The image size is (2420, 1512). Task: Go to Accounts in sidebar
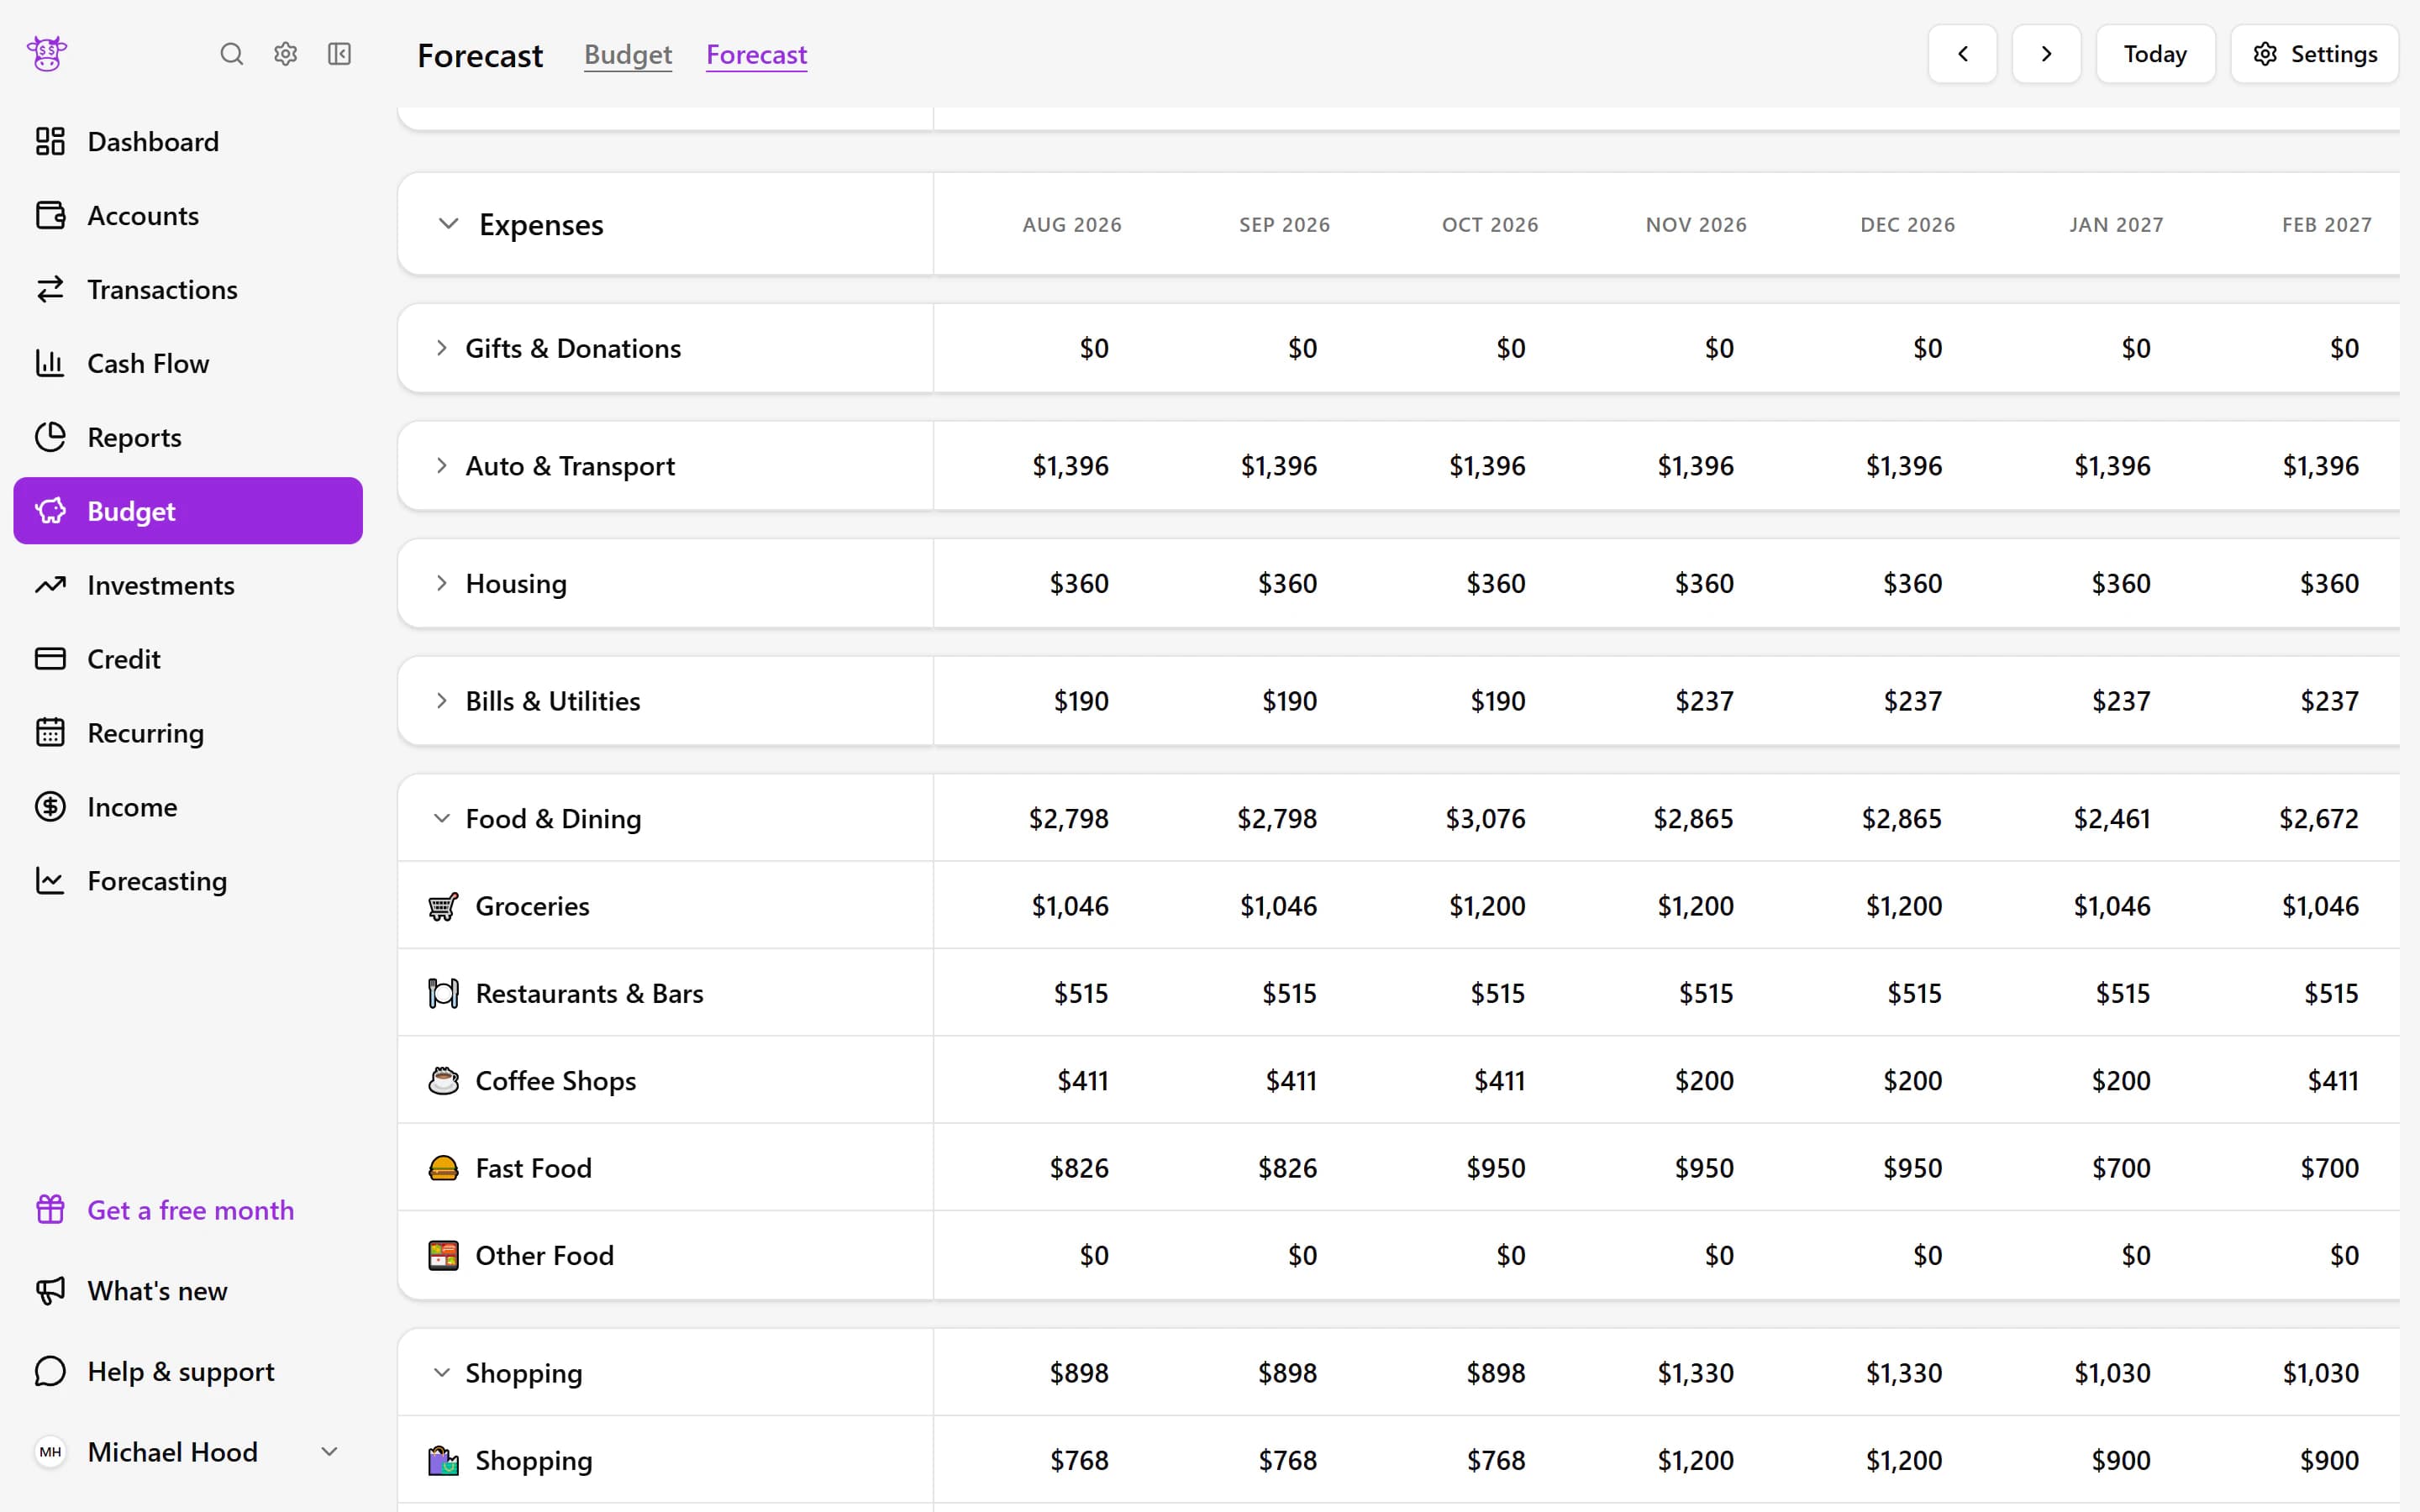coord(188,215)
